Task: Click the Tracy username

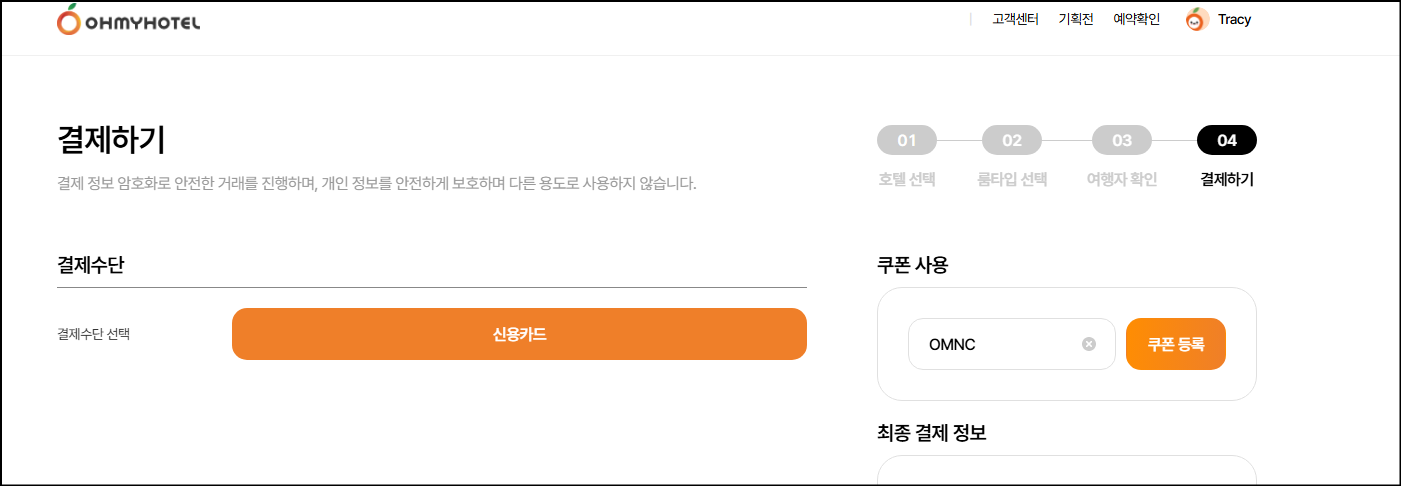Action: pyautogui.click(x=1235, y=20)
